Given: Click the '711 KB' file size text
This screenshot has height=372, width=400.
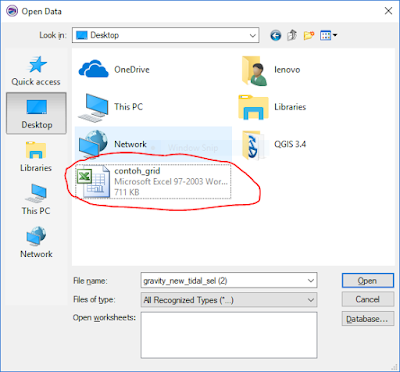Looking at the screenshot, I should pyautogui.click(x=127, y=192).
